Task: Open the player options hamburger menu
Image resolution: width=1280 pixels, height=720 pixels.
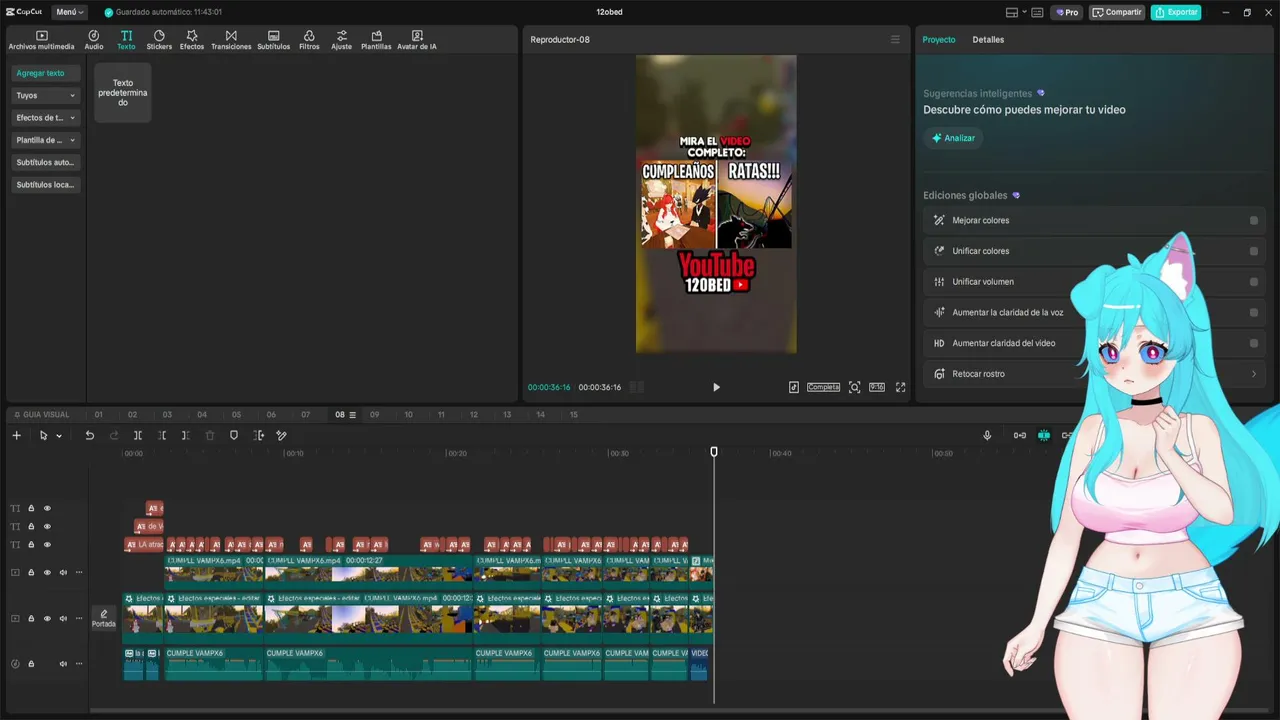Action: [895, 40]
